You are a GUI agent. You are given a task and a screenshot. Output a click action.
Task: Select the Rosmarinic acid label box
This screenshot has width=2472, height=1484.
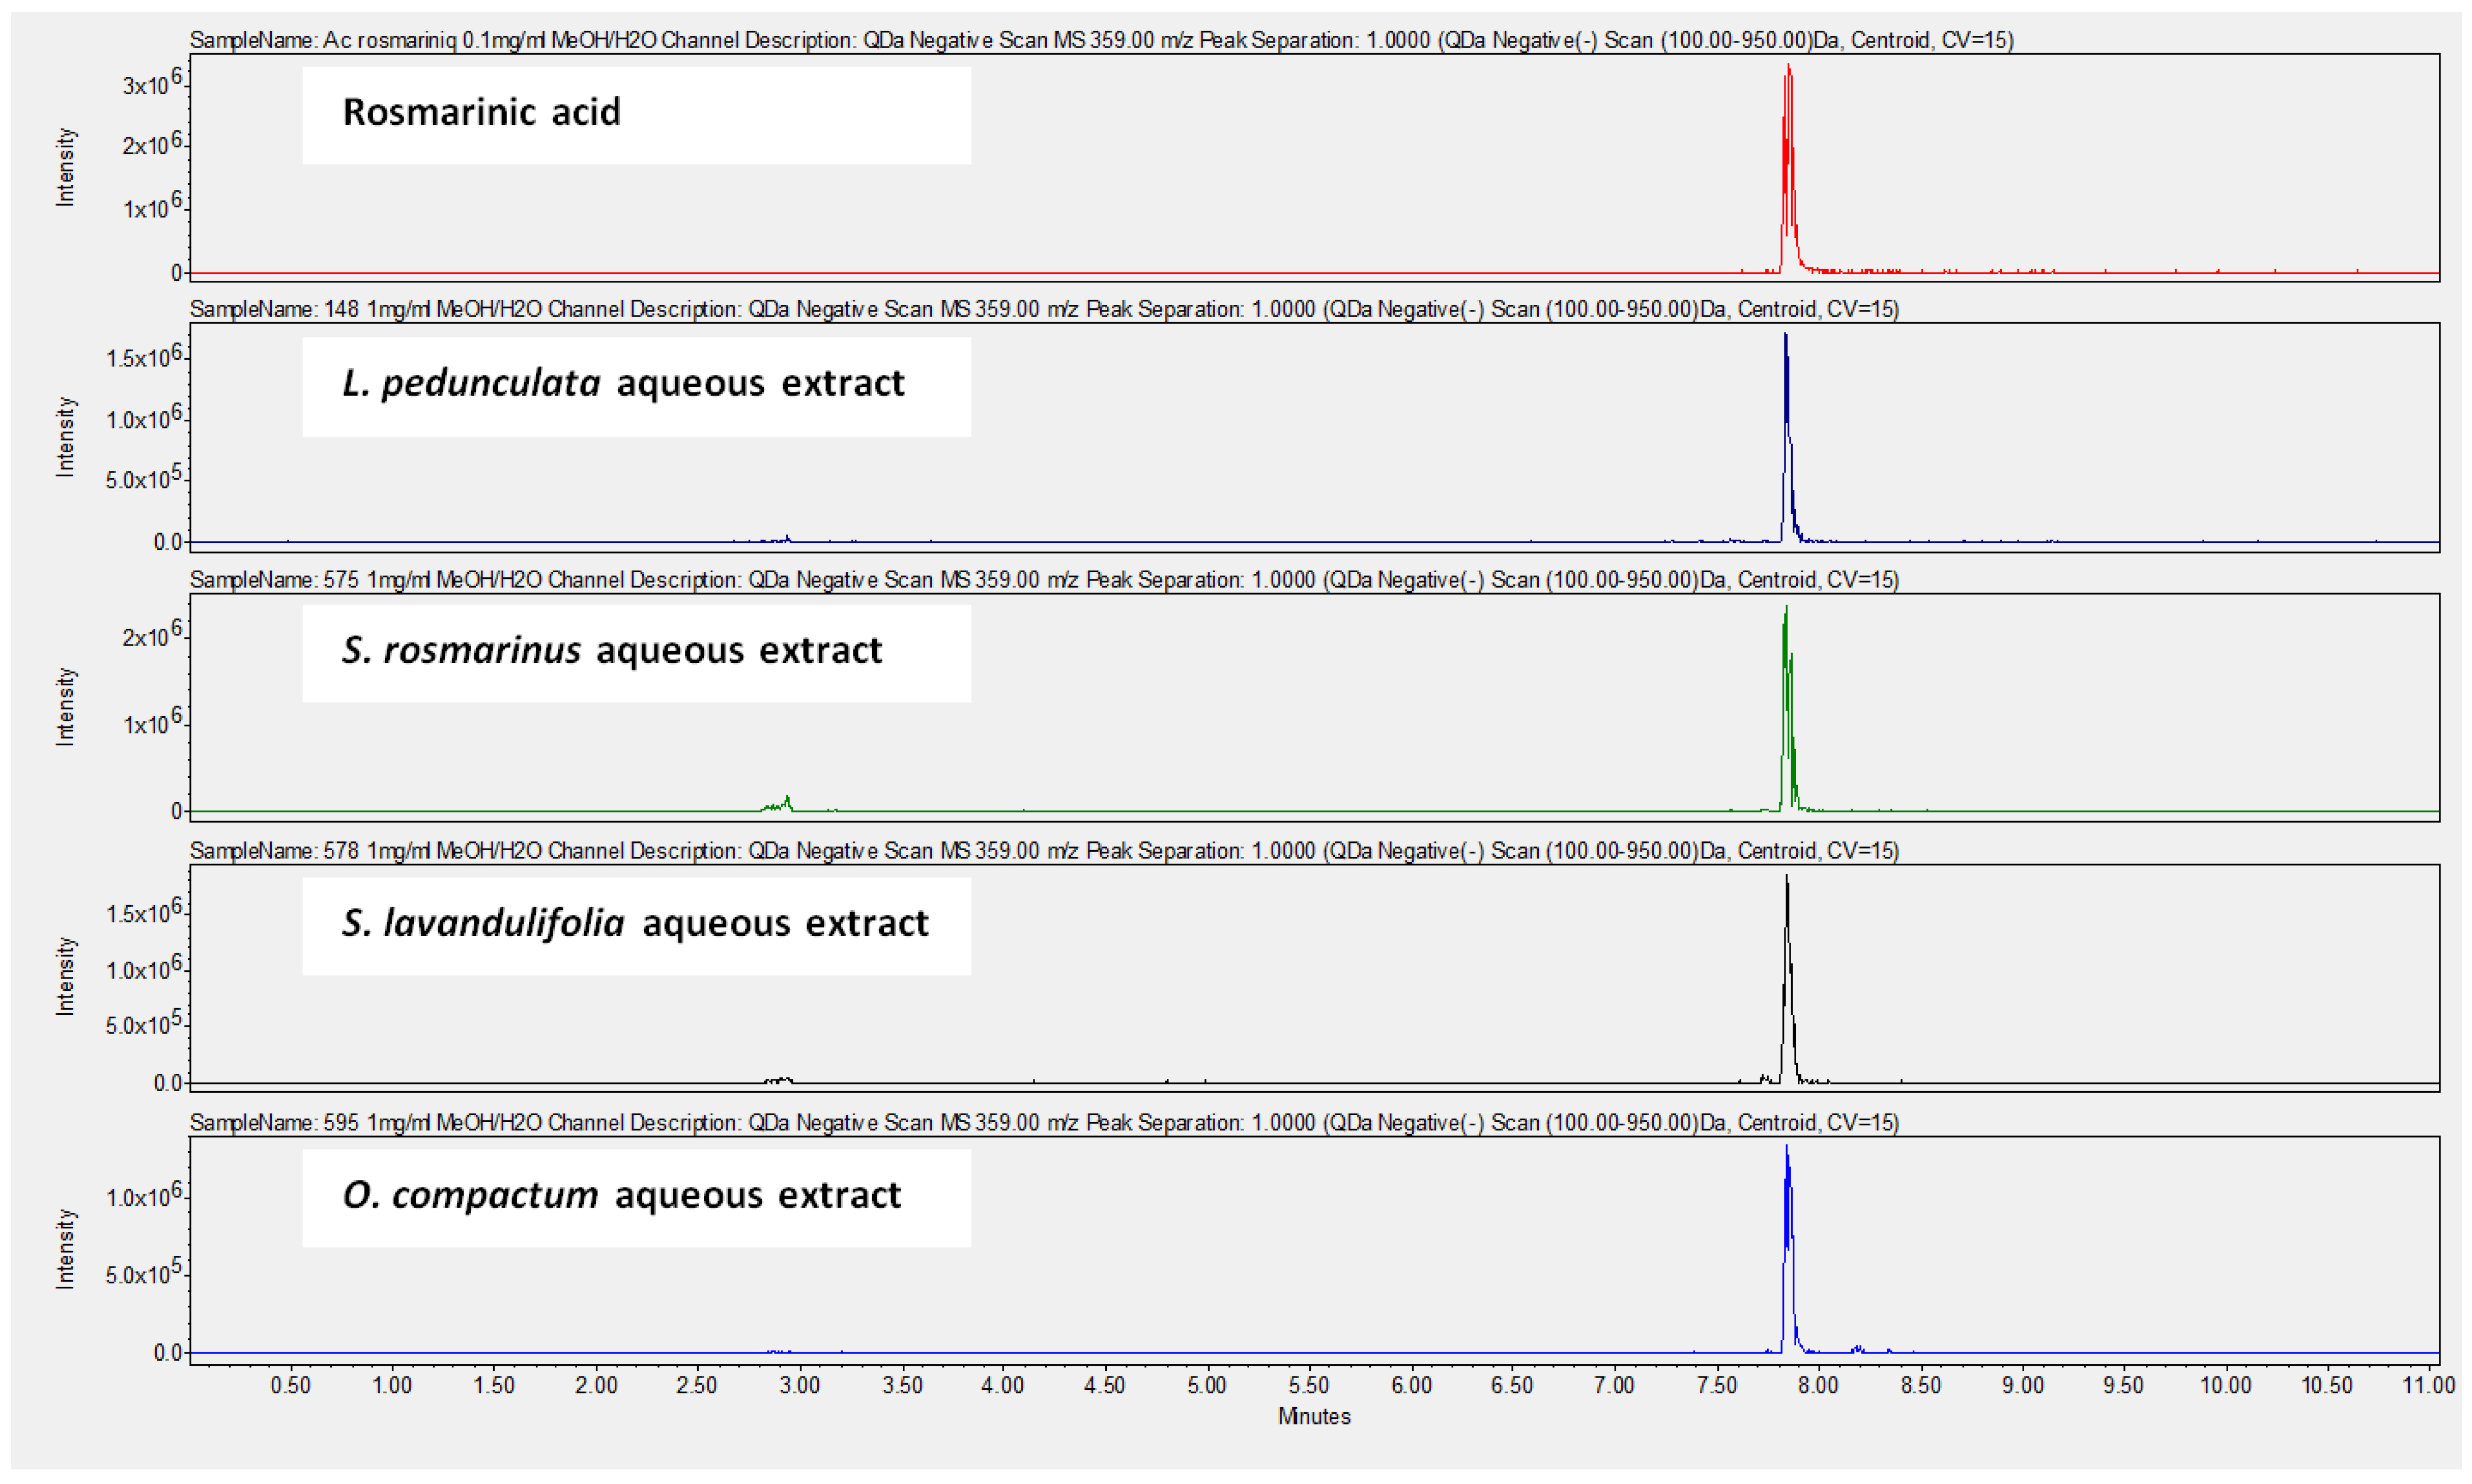[x=636, y=114]
